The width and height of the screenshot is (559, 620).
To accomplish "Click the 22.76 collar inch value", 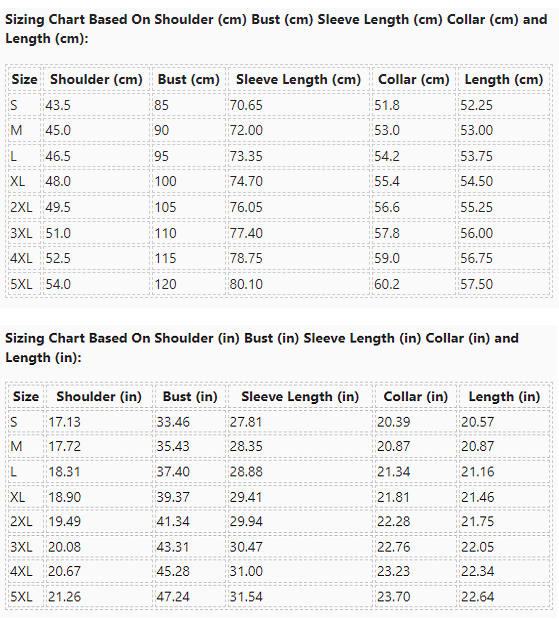I will pyautogui.click(x=394, y=547).
